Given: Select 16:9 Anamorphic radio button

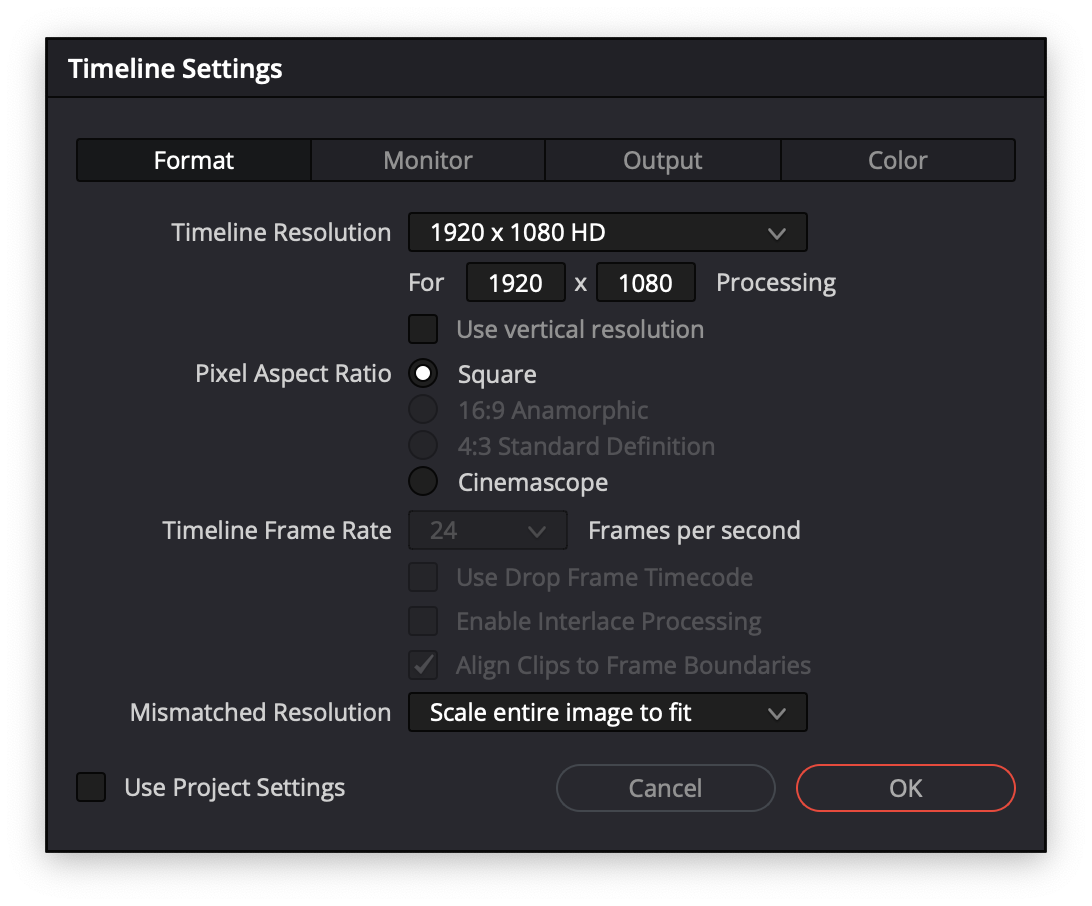Looking at the screenshot, I should click(423, 410).
